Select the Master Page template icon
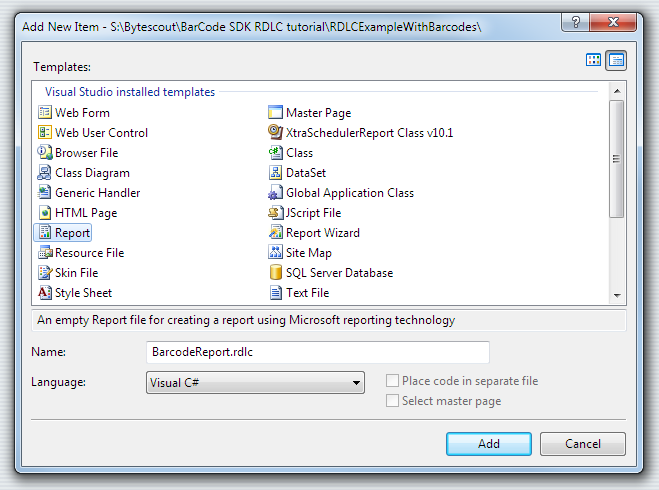The width and height of the screenshot is (659, 490). pyautogui.click(x=275, y=113)
